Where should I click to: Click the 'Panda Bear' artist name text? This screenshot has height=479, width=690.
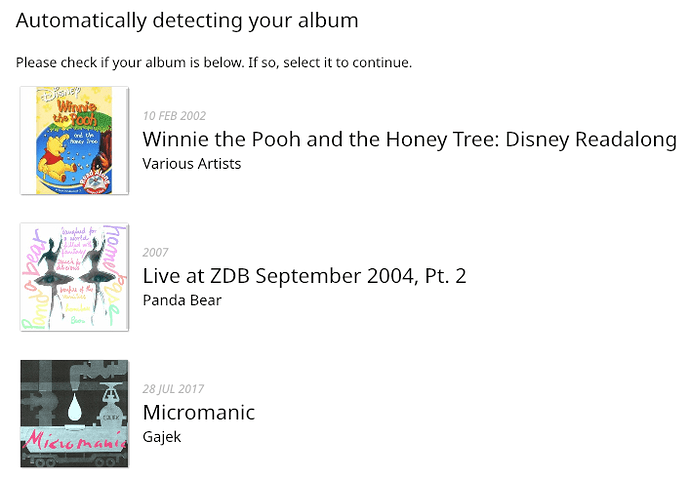click(182, 299)
